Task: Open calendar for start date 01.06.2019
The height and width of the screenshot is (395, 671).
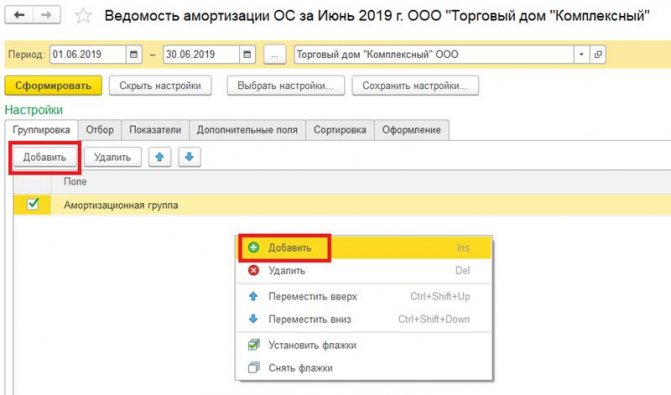Action: (x=134, y=54)
